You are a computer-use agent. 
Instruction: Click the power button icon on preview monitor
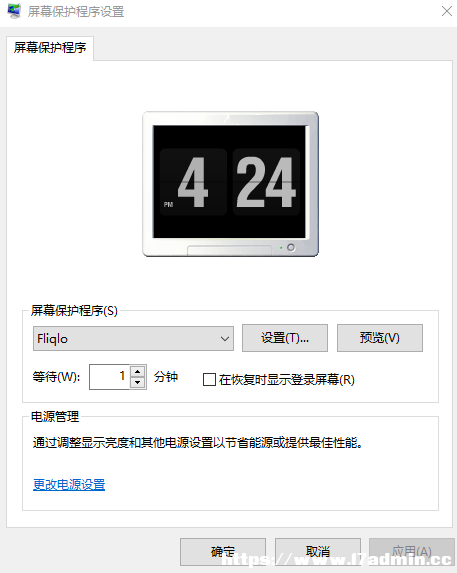pyautogui.click(x=291, y=247)
